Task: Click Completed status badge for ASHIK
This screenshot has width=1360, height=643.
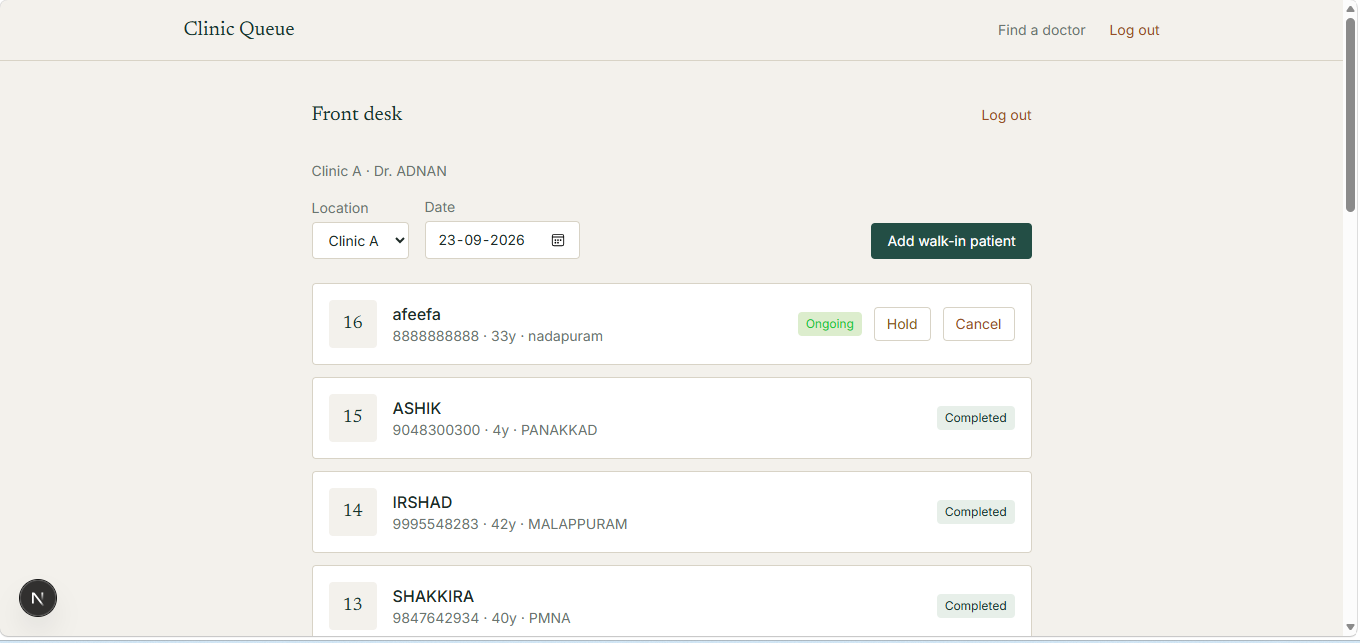Action: click(976, 418)
